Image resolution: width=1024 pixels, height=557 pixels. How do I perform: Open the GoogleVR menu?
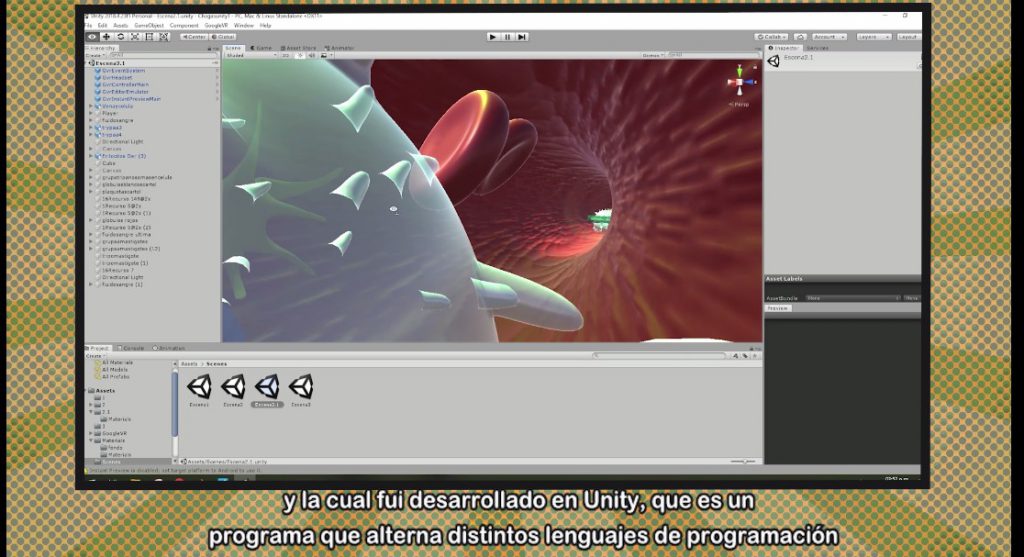pos(216,25)
